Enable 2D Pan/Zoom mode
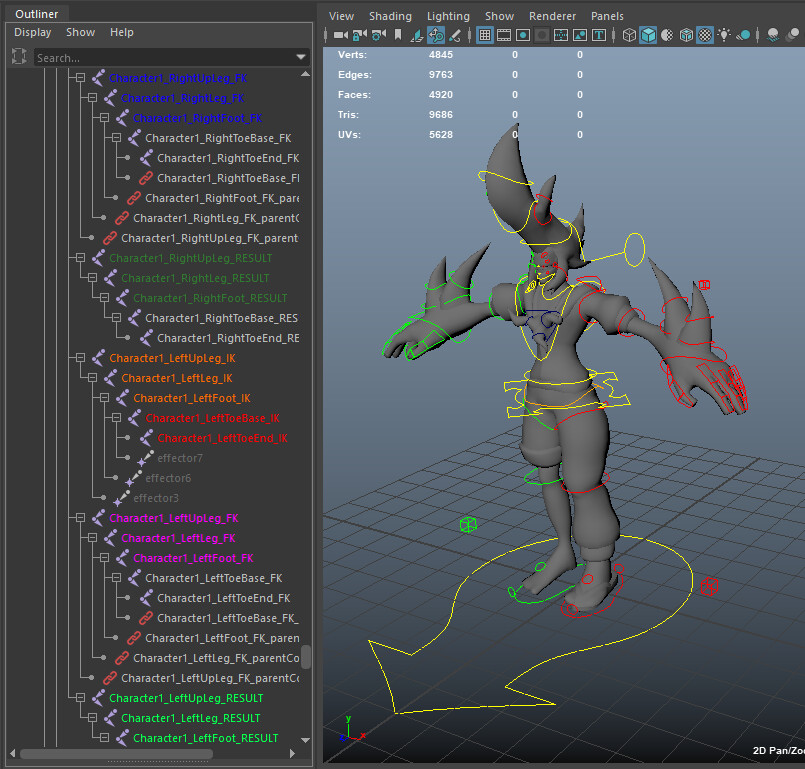This screenshot has height=769, width=805. pos(435,34)
